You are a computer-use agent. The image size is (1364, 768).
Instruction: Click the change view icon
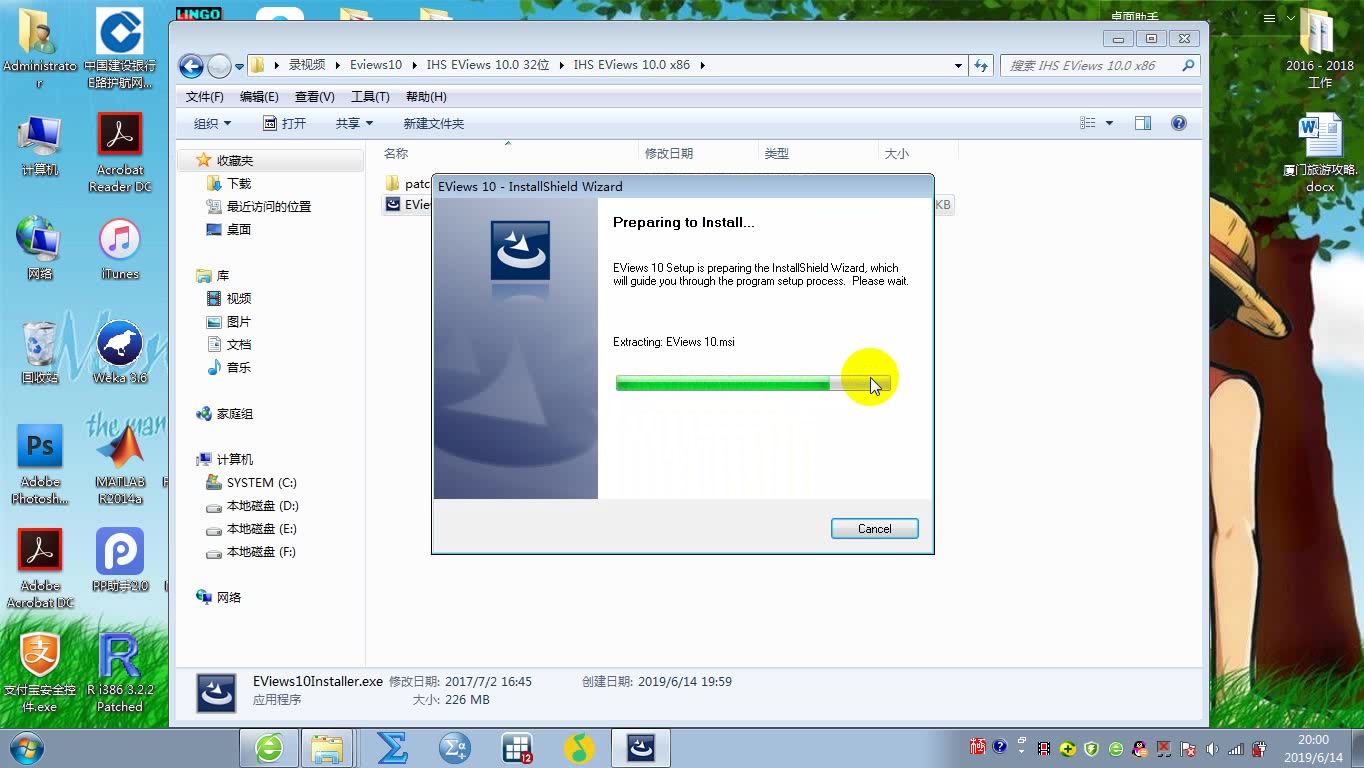click(x=1088, y=123)
